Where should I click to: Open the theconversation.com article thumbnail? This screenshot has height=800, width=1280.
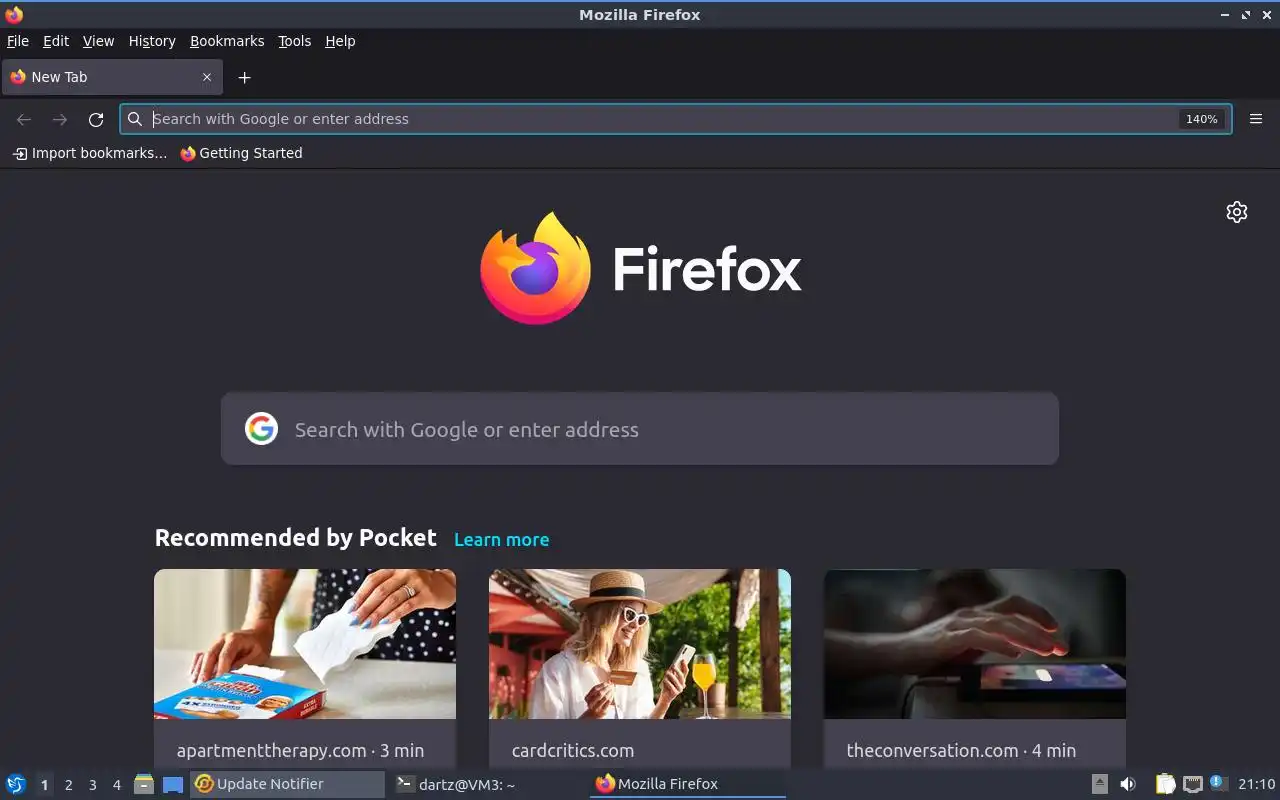975,644
